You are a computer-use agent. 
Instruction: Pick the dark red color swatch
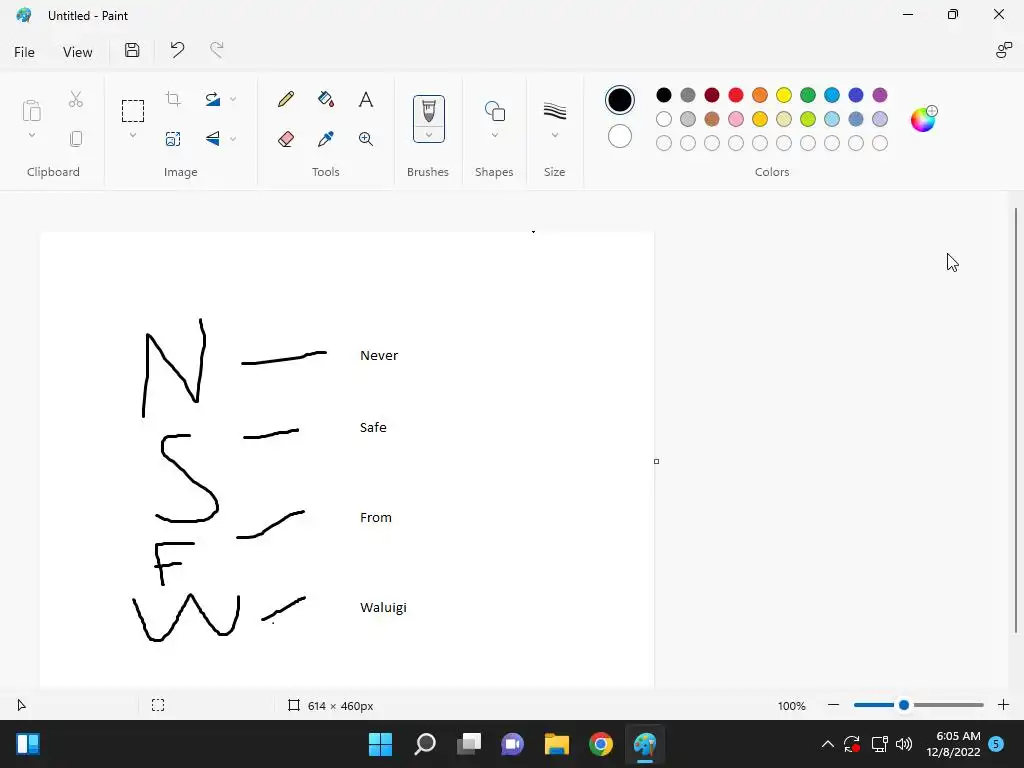pos(712,95)
